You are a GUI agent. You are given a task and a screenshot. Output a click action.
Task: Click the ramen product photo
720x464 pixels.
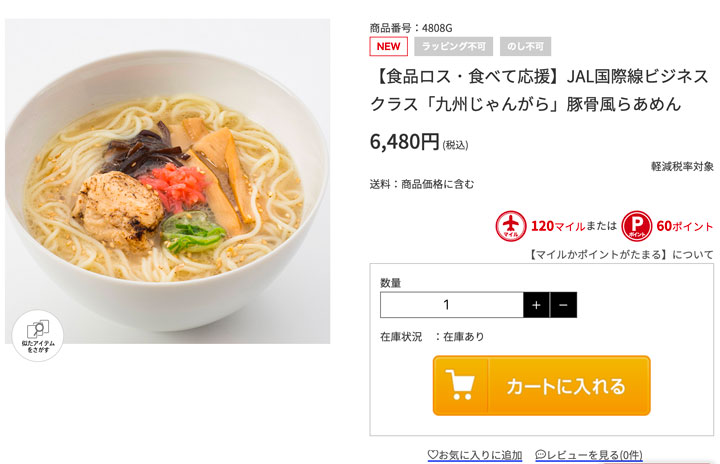pos(167,181)
